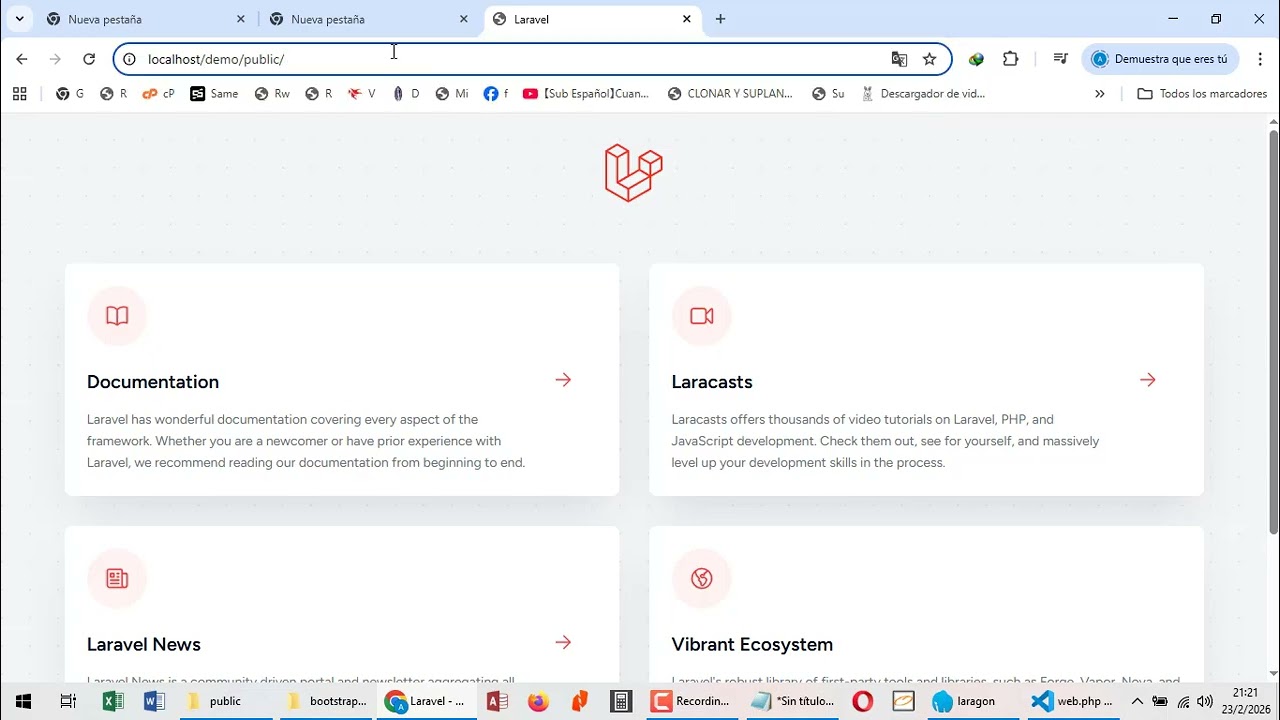
Task: Open the cP bookmark
Action: (159, 94)
